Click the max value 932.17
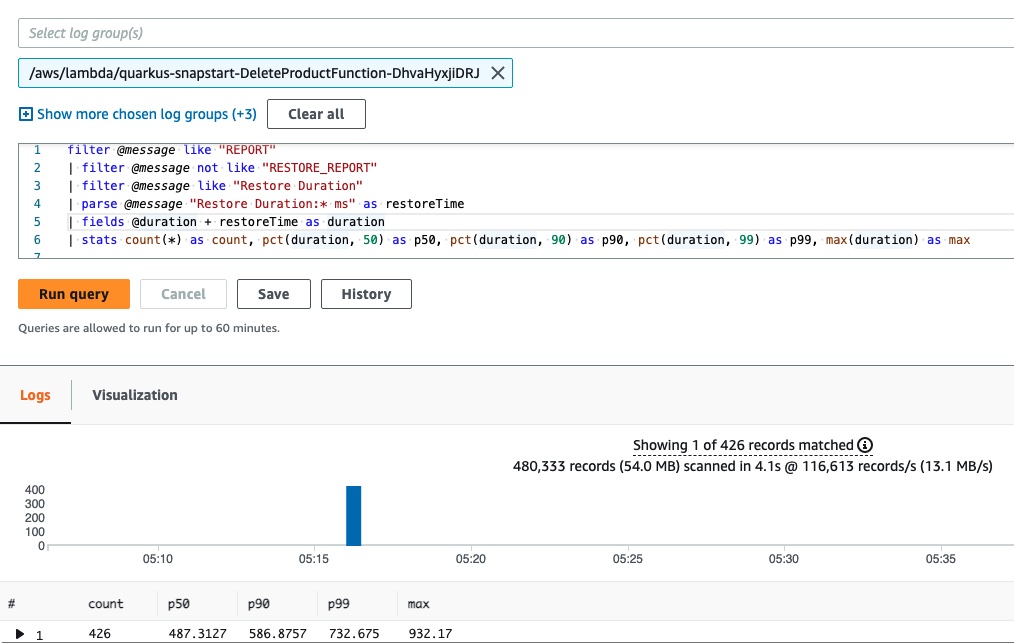Screen dimensions: 1014x643 click(430, 634)
